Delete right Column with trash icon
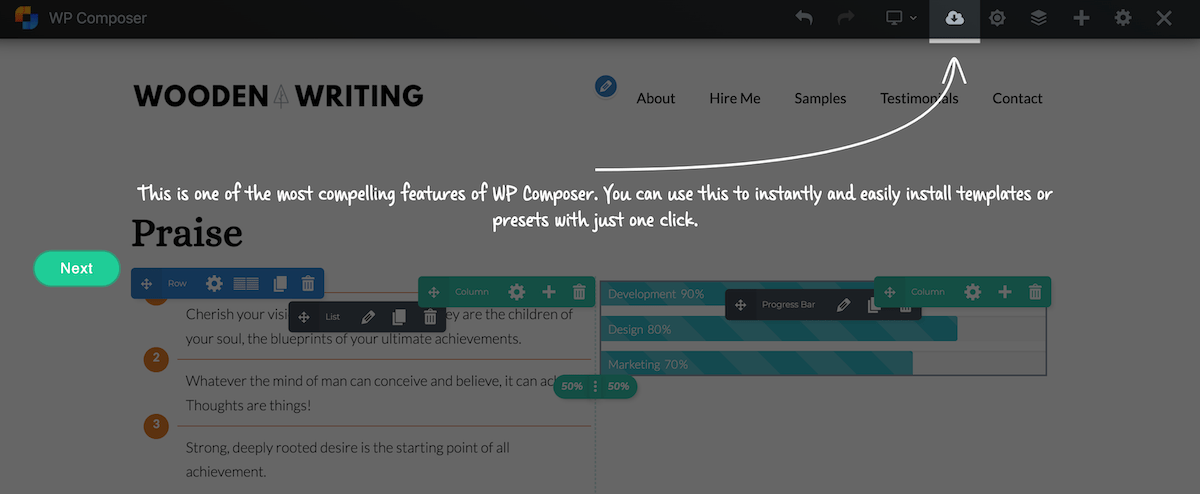This screenshot has width=1200, height=494. tap(1035, 292)
